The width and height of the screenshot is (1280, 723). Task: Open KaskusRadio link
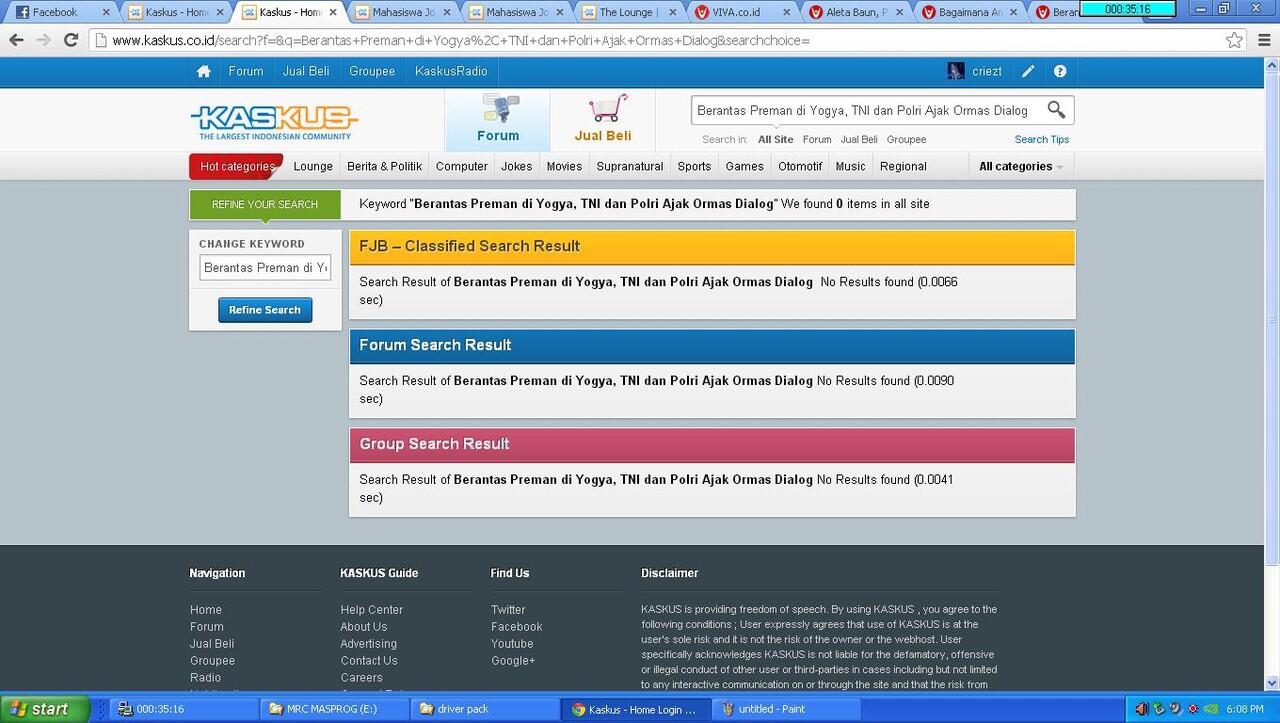(x=451, y=72)
